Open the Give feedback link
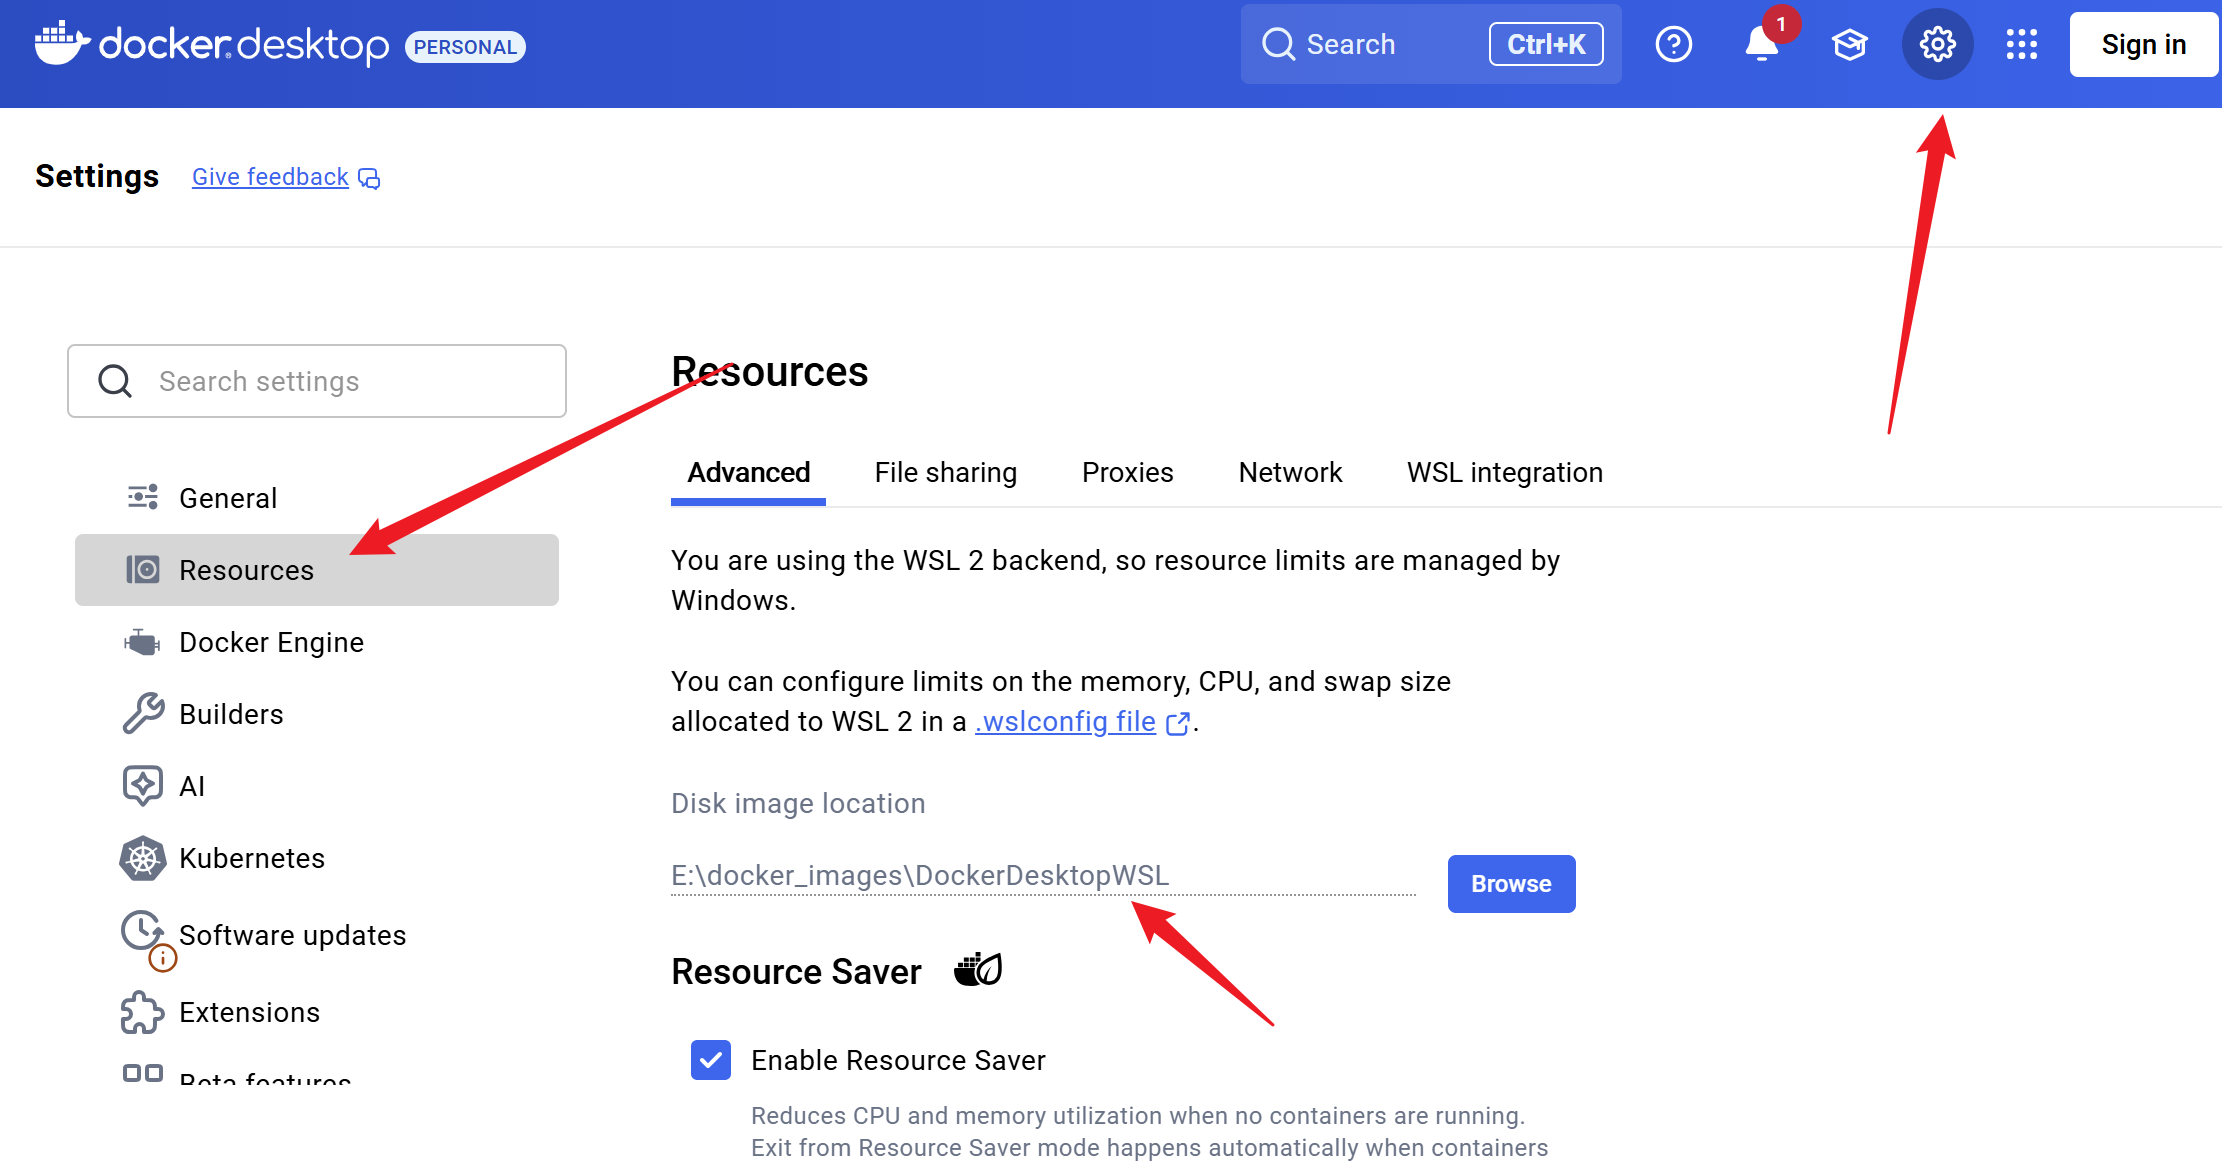Viewport: 2222px width, 1170px height. tap(270, 177)
